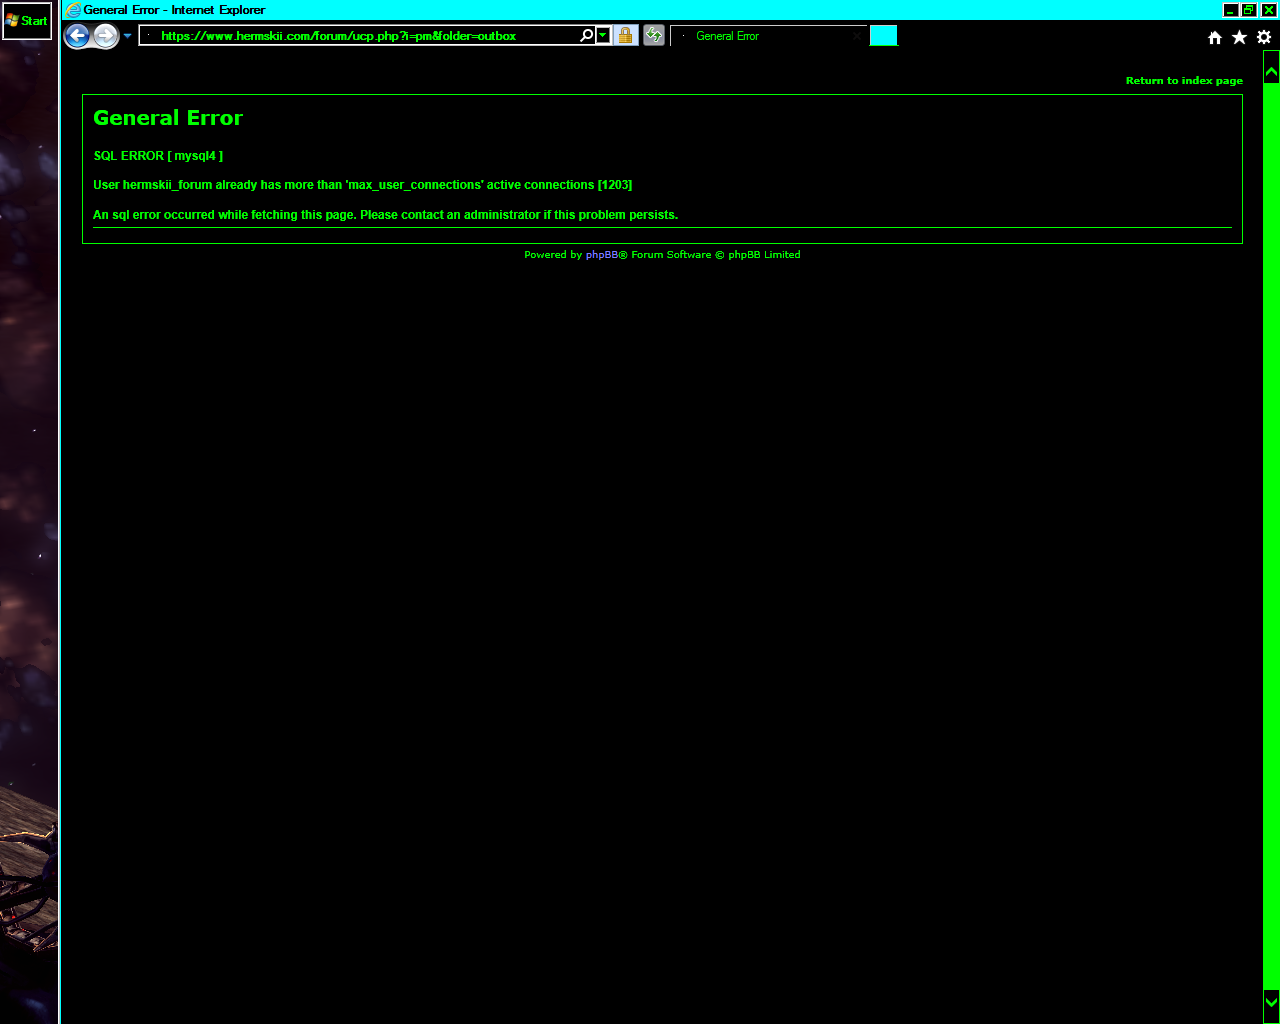Click the Forward navigation arrow

pyautogui.click(x=104, y=35)
